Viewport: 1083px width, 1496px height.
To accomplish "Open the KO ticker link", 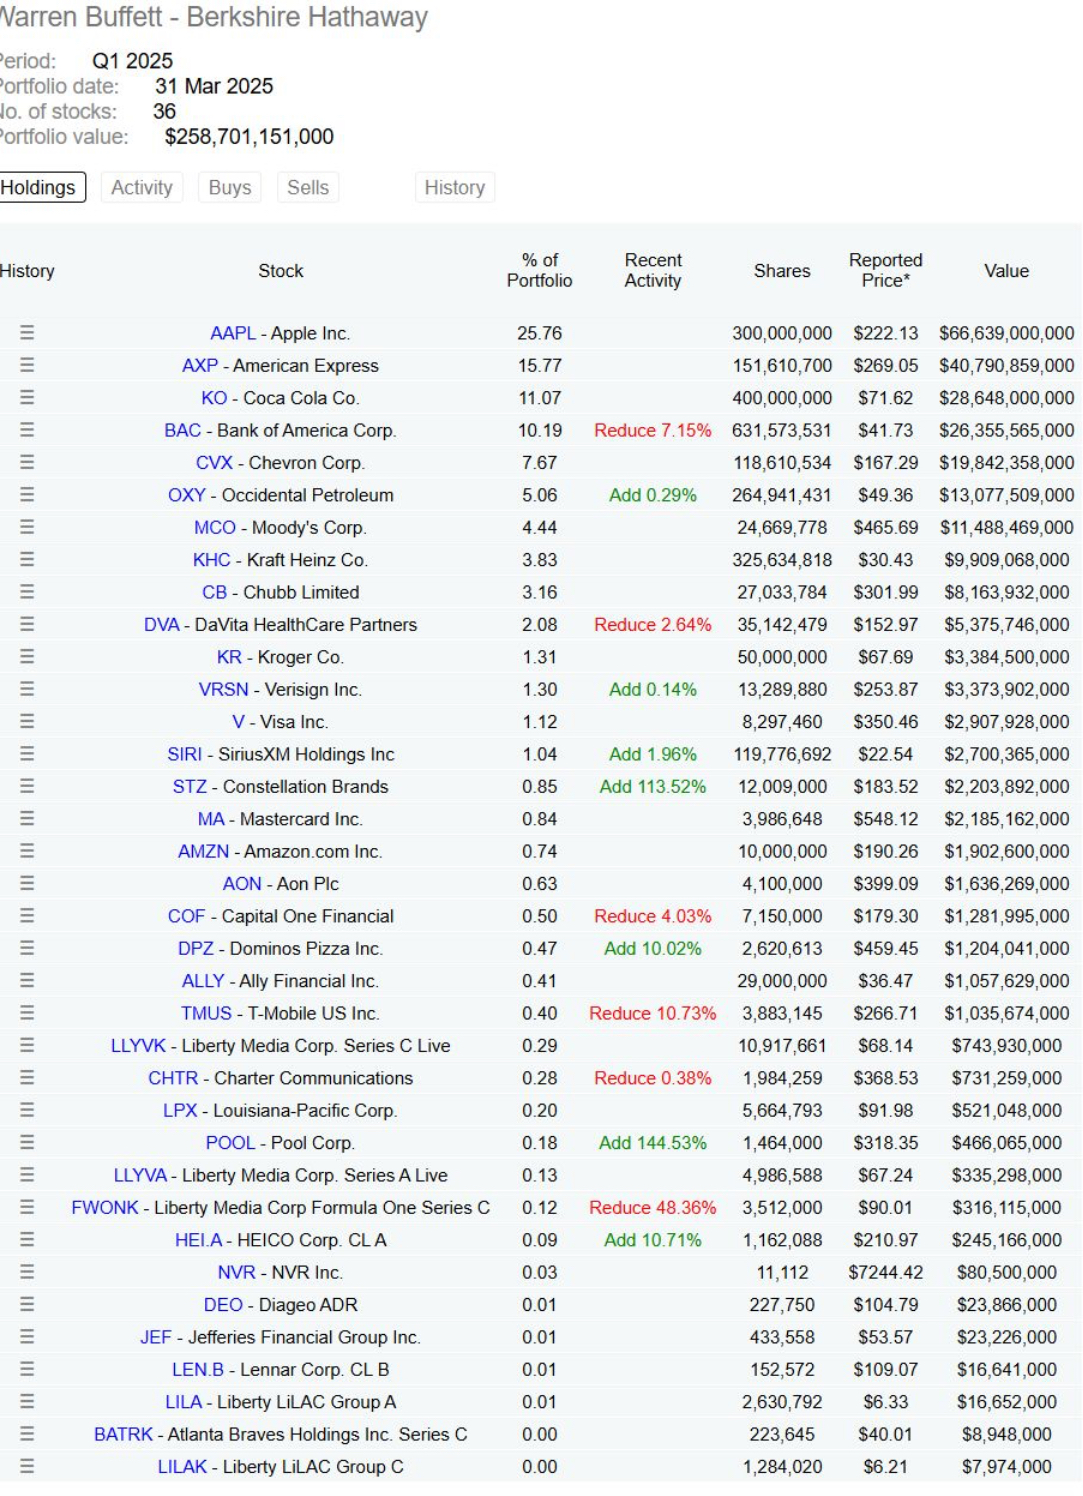I will pyautogui.click(x=214, y=398).
